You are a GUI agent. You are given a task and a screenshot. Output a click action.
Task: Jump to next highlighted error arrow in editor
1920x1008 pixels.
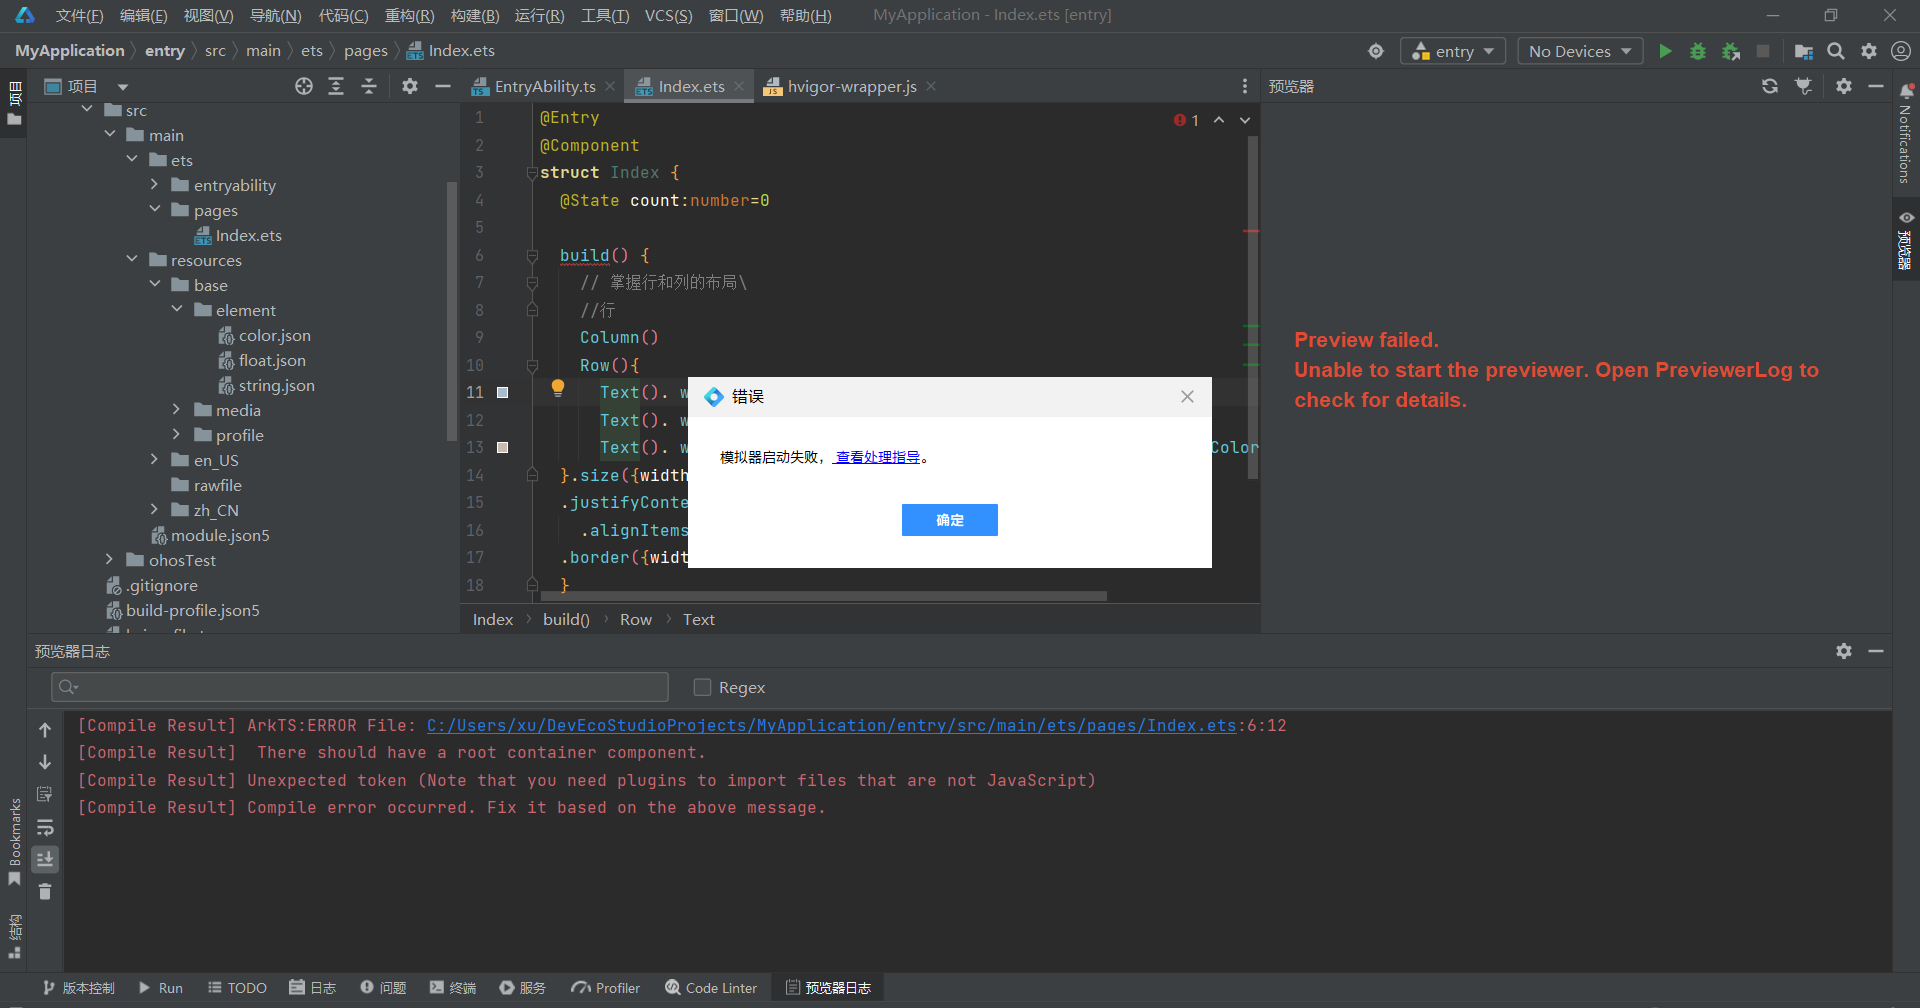coord(1245,120)
